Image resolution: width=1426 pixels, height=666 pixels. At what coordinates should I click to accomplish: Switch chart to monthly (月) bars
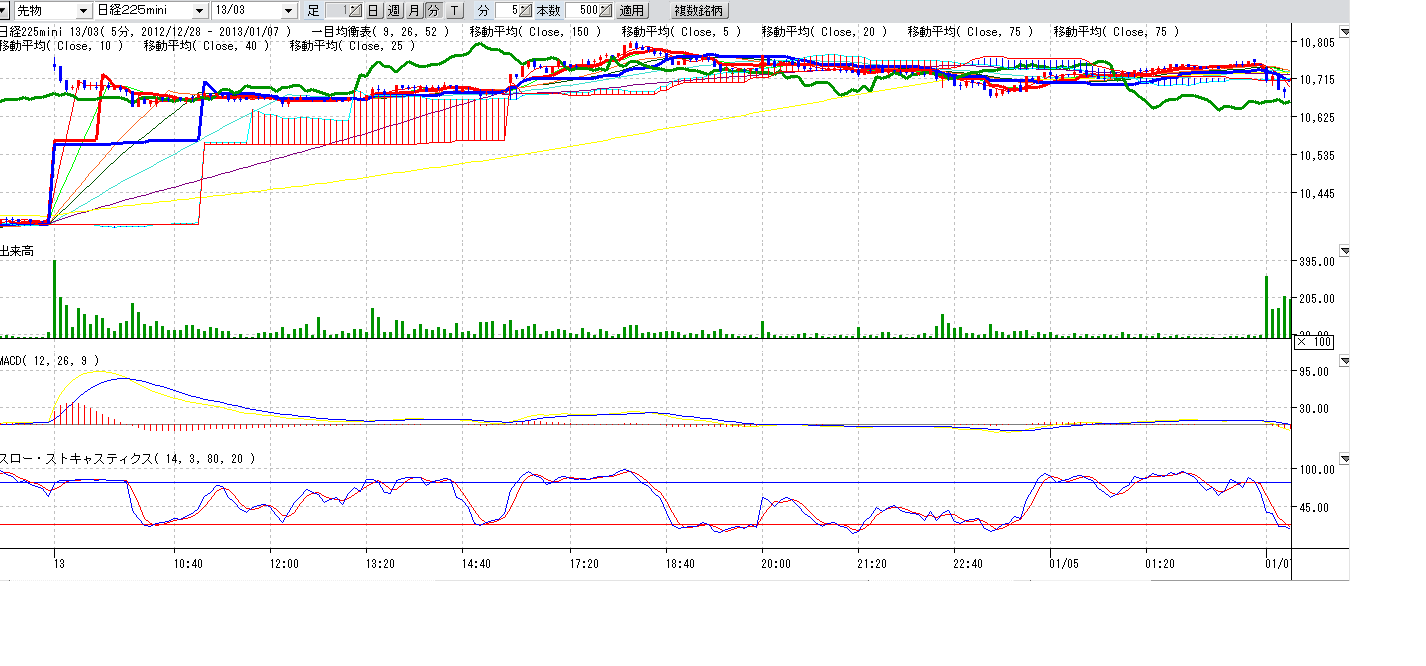click(413, 10)
